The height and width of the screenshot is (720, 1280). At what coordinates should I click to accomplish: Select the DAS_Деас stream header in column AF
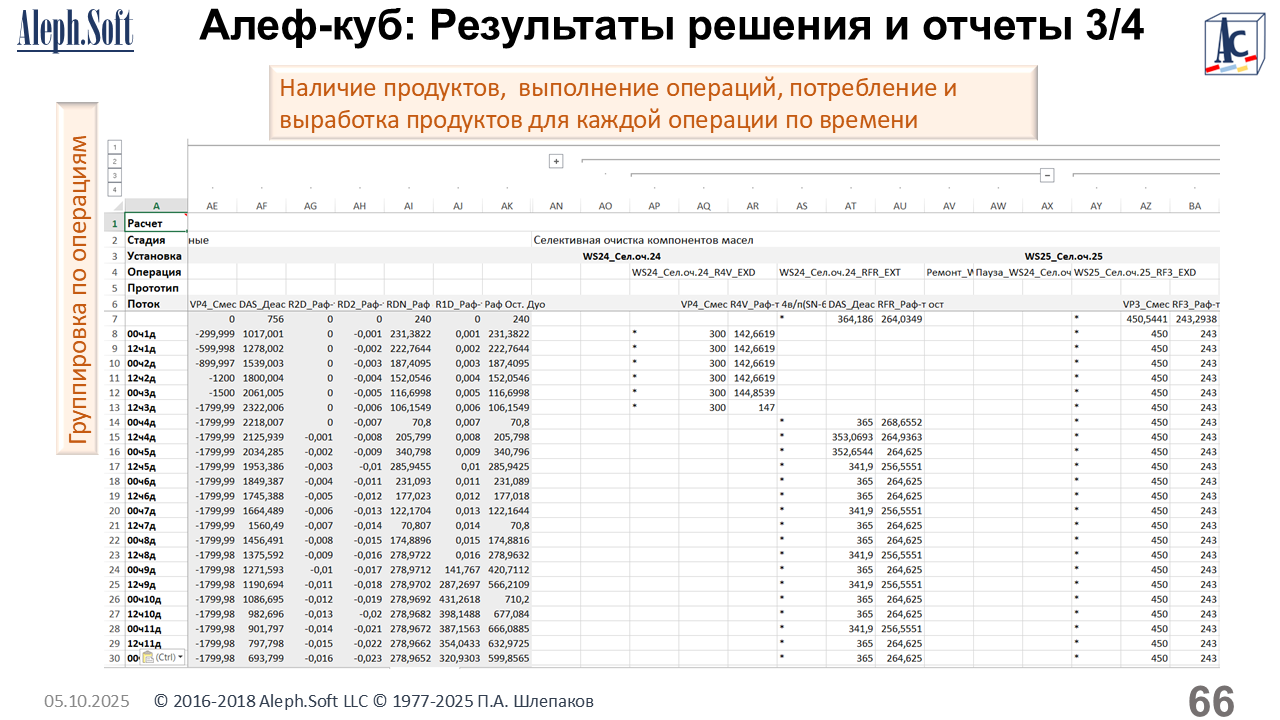pos(261,304)
